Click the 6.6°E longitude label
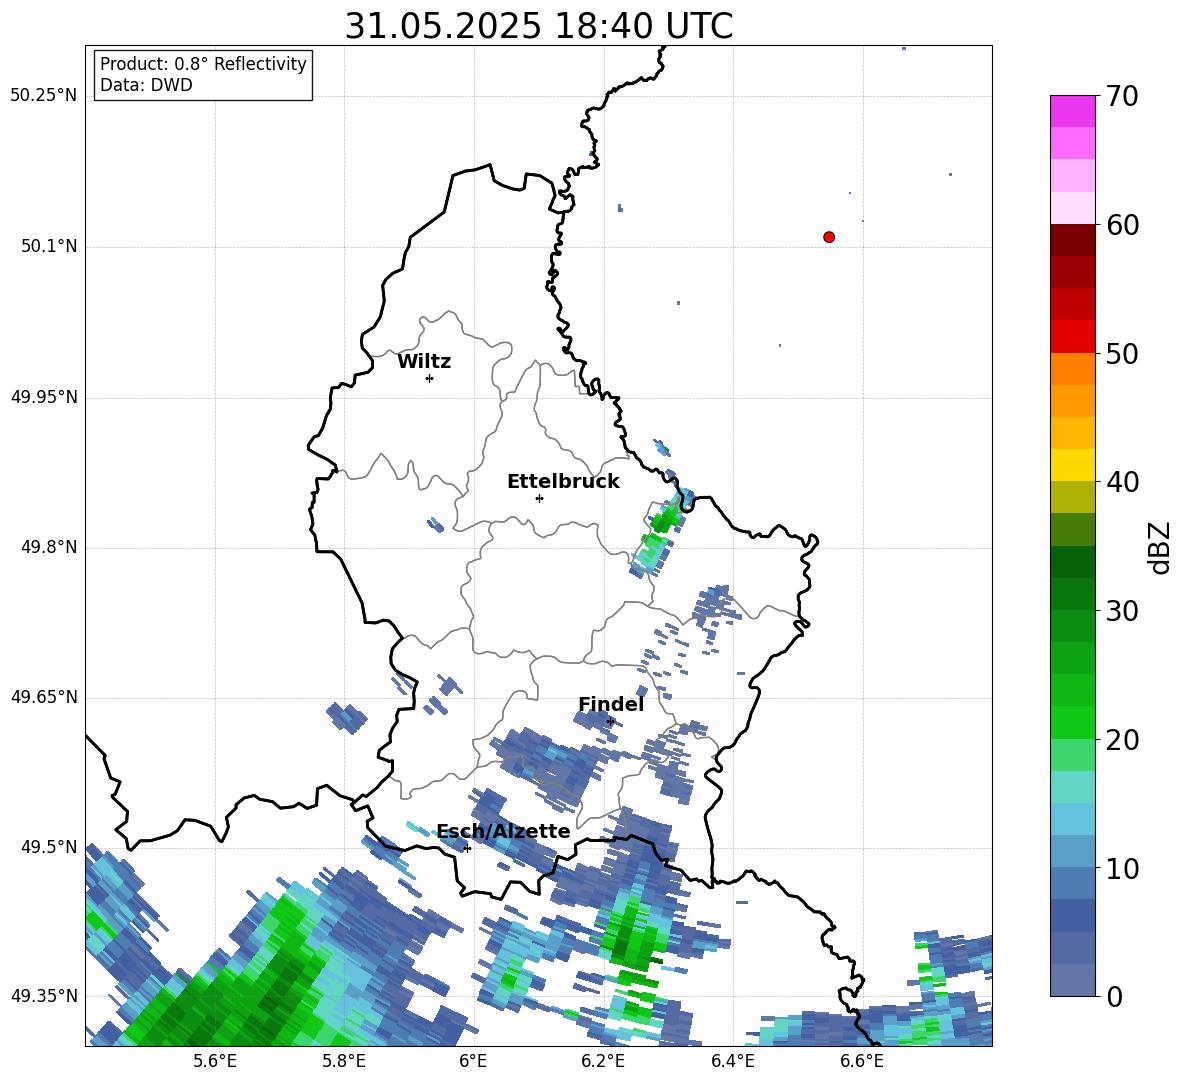This screenshot has height=1081, width=1184. coord(862,1061)
